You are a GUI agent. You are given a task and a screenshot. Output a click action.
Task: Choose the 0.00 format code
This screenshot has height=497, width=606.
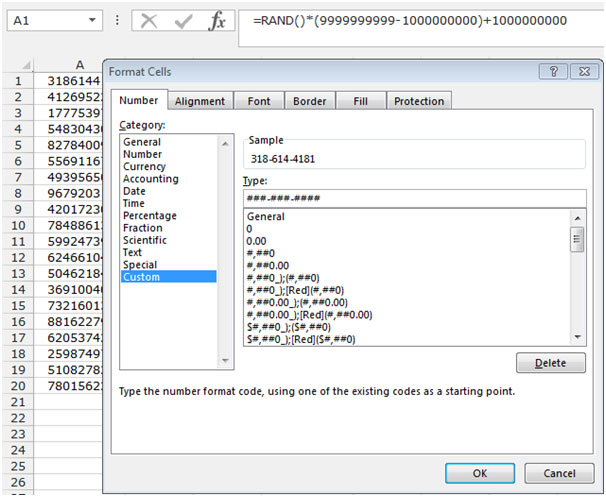coord(257,241)
